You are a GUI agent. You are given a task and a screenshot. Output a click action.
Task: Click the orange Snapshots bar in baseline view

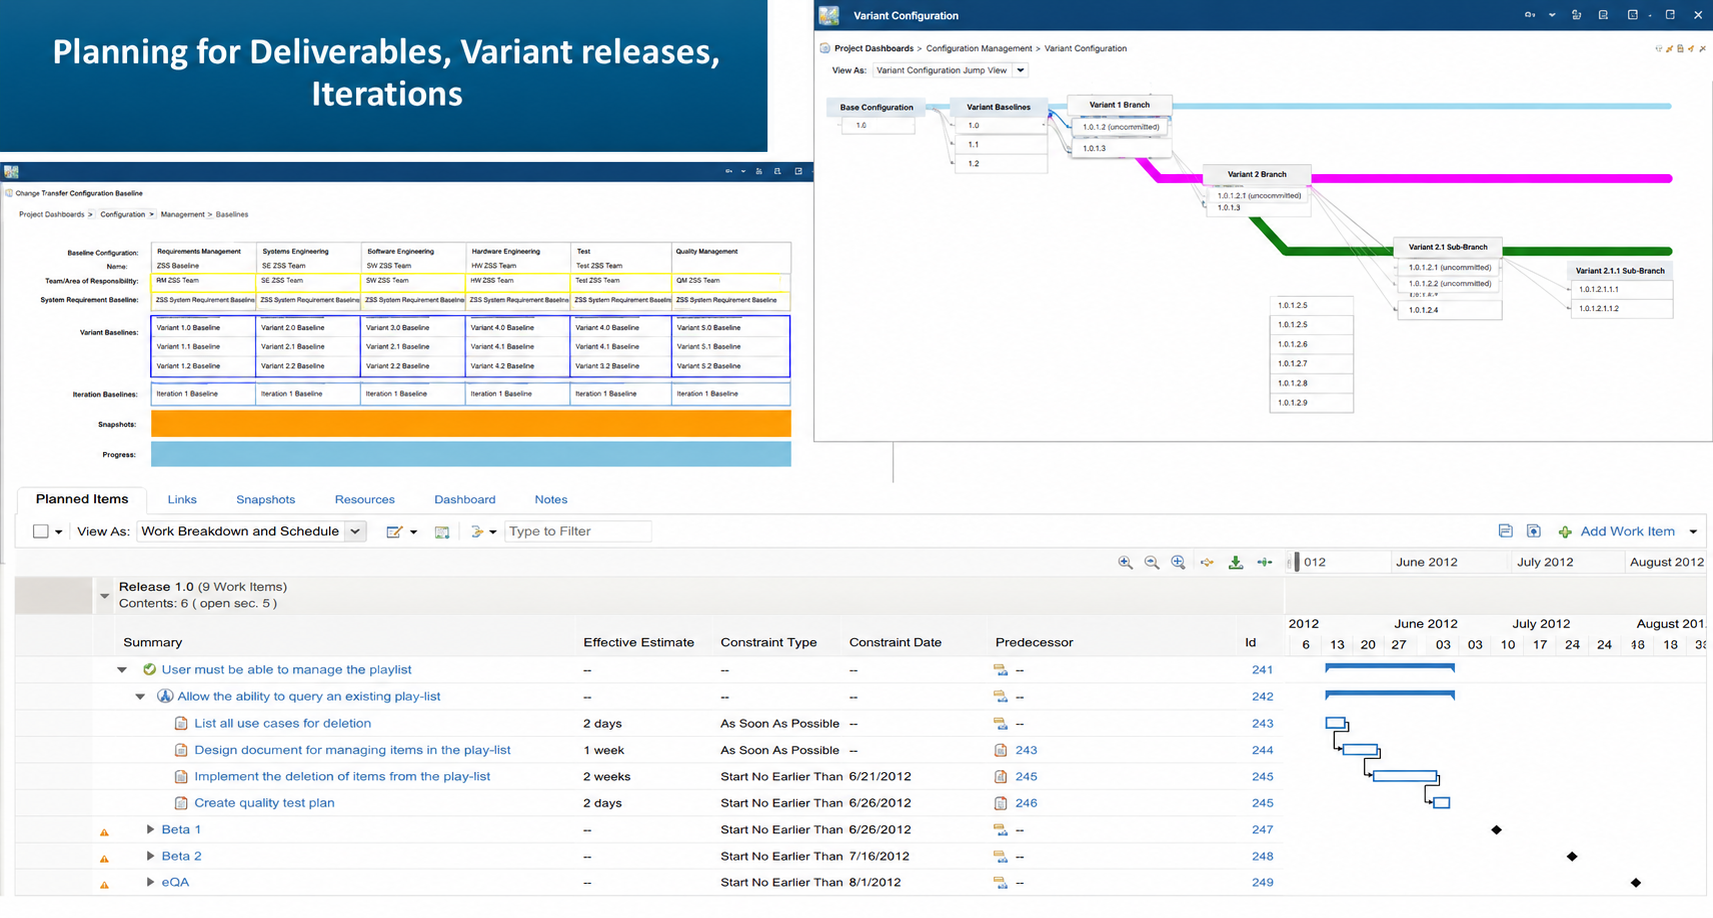(x=471, y=424)
